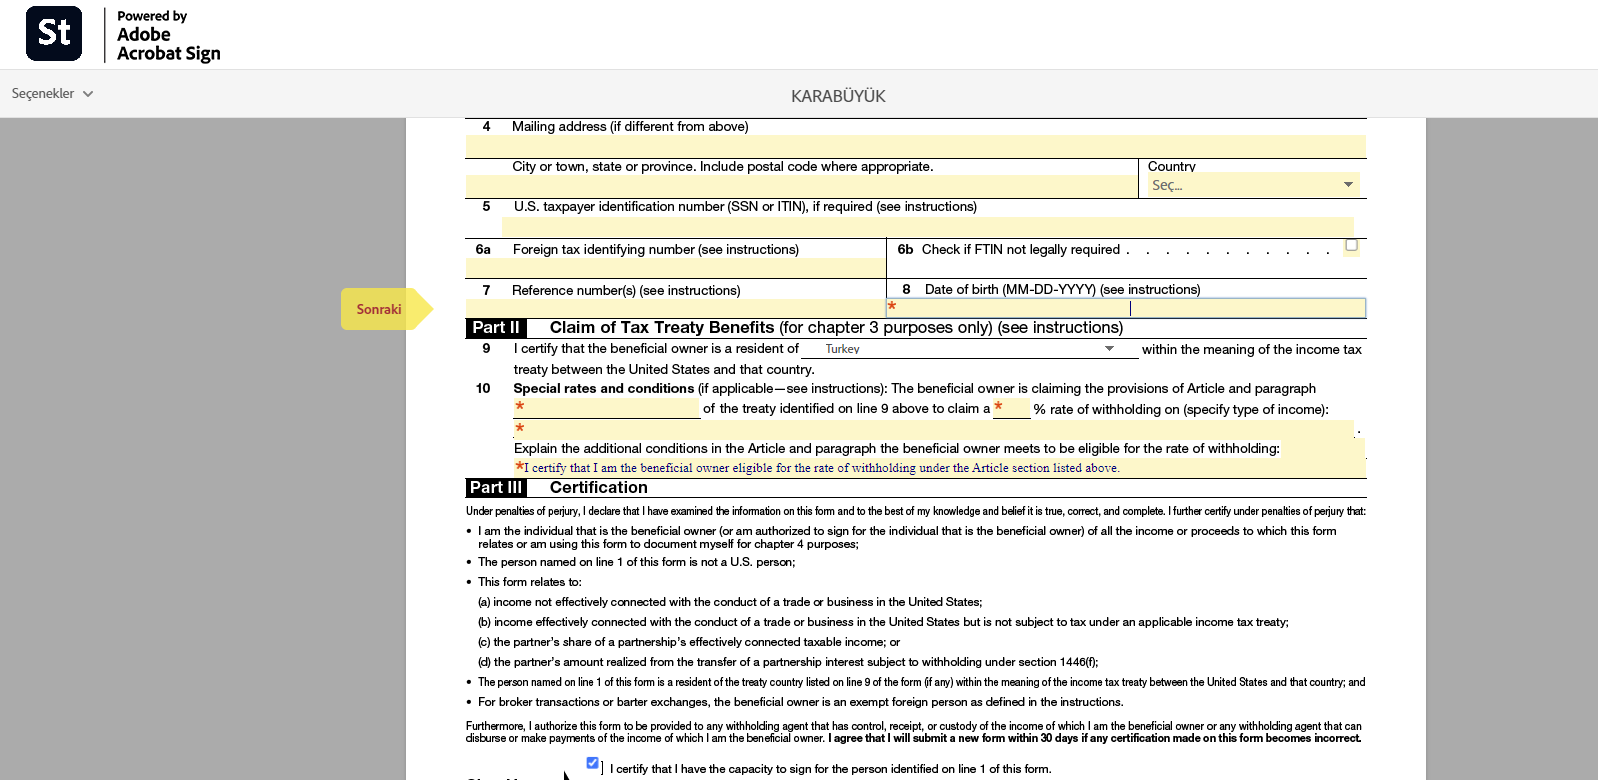Check the FTIN not legally required box
Image resolution: width=1598 pixels, height=780 pixels.
point(1351,245)
